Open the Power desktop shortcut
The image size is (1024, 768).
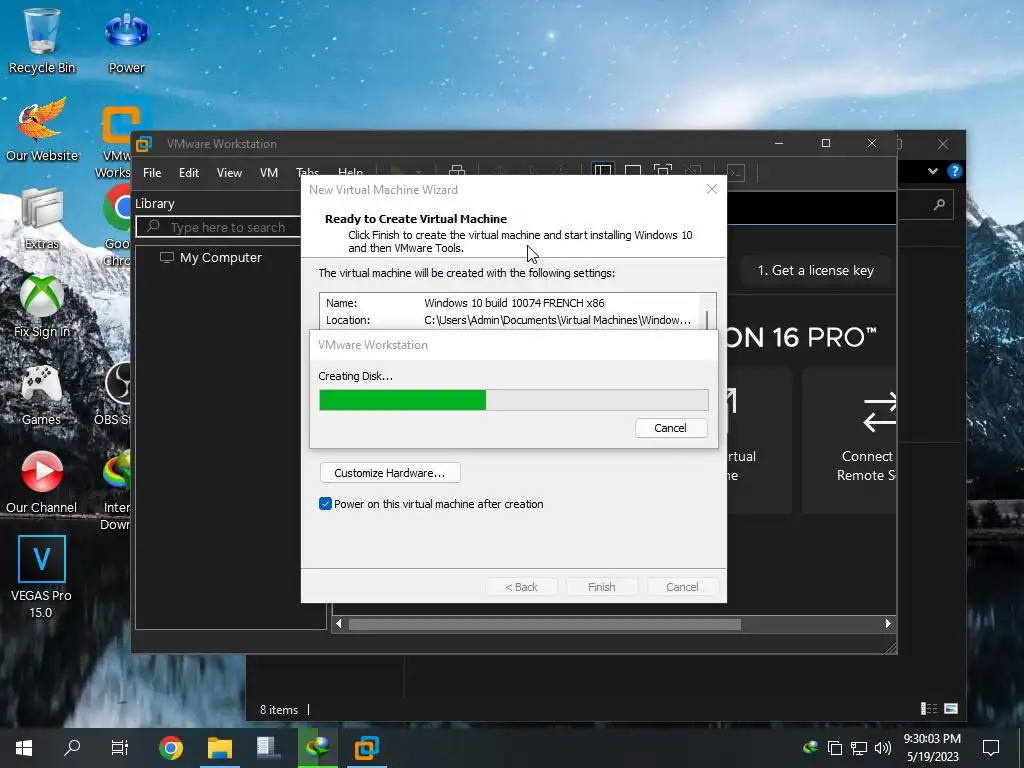coord(126,40)
